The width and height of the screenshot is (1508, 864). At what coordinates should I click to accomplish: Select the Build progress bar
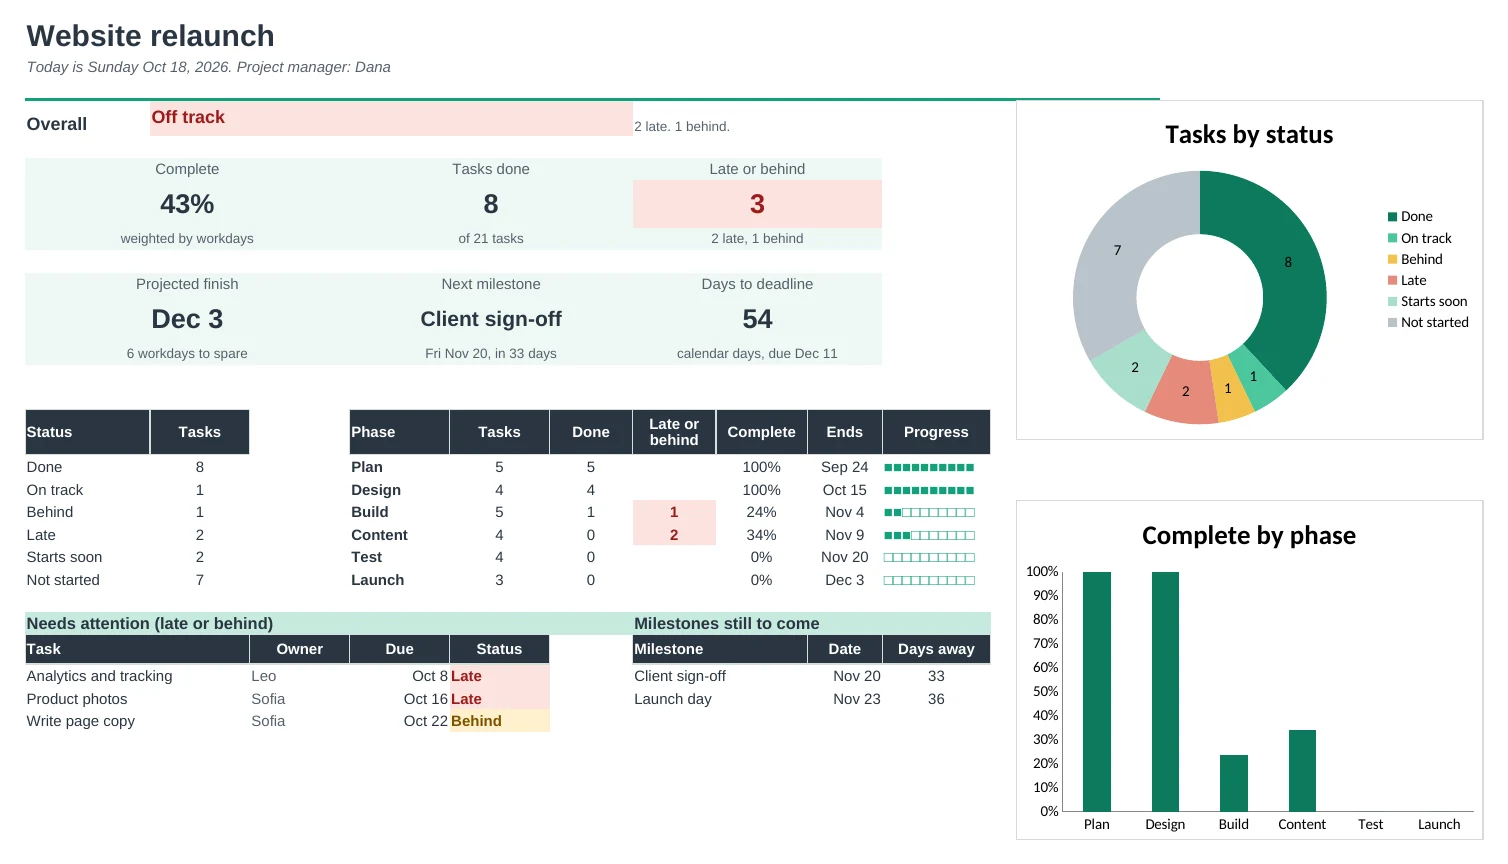click(929, 512)
